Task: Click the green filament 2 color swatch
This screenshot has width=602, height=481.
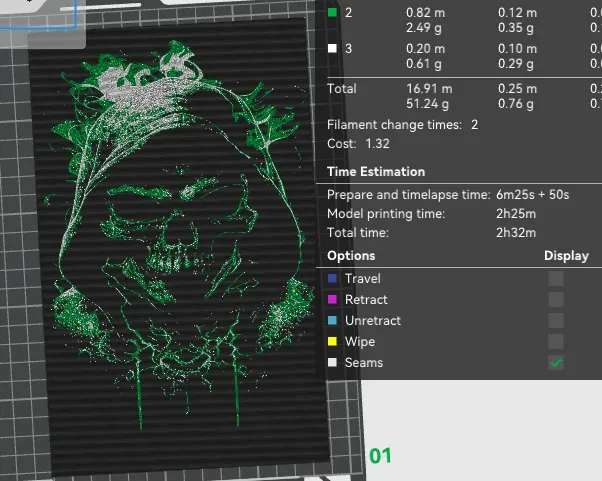Action: tap(332, 13)
